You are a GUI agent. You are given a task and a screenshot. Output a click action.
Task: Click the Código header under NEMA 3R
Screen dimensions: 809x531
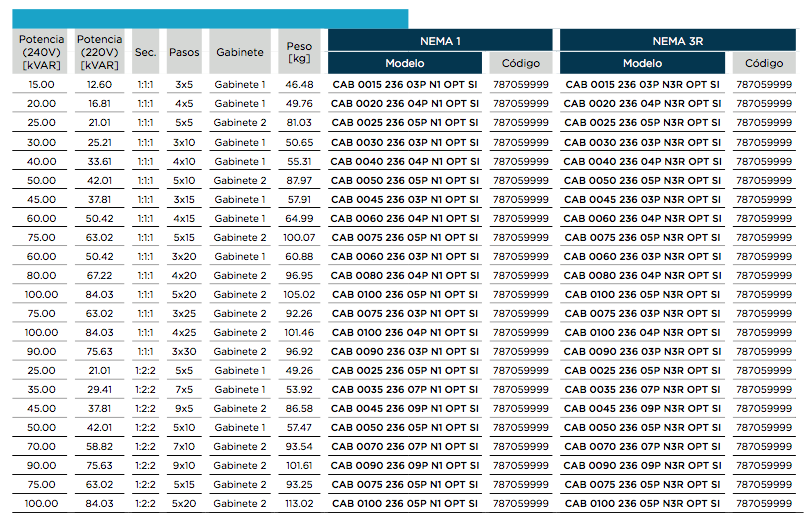(764, 63)
